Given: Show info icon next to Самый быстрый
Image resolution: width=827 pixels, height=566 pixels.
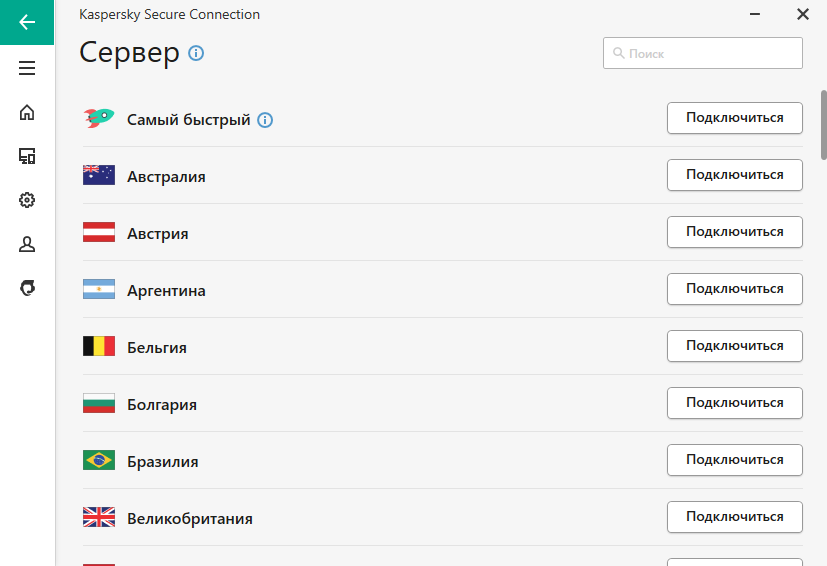Looking at the screenshot, I should (x=265, y=120).
